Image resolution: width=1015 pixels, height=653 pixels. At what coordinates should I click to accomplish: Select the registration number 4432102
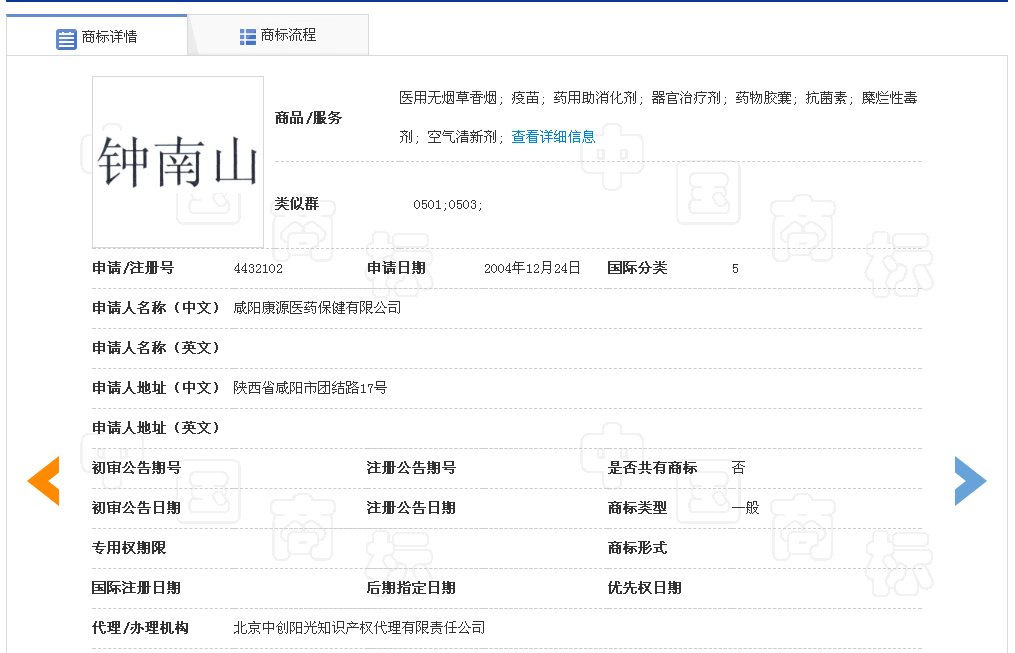pos(258,268)
